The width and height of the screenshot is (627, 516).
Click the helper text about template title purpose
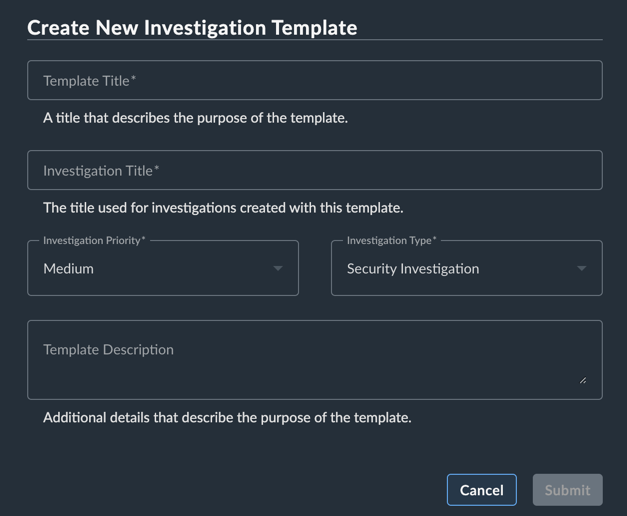pyautogui.click(x=196, y=118)
